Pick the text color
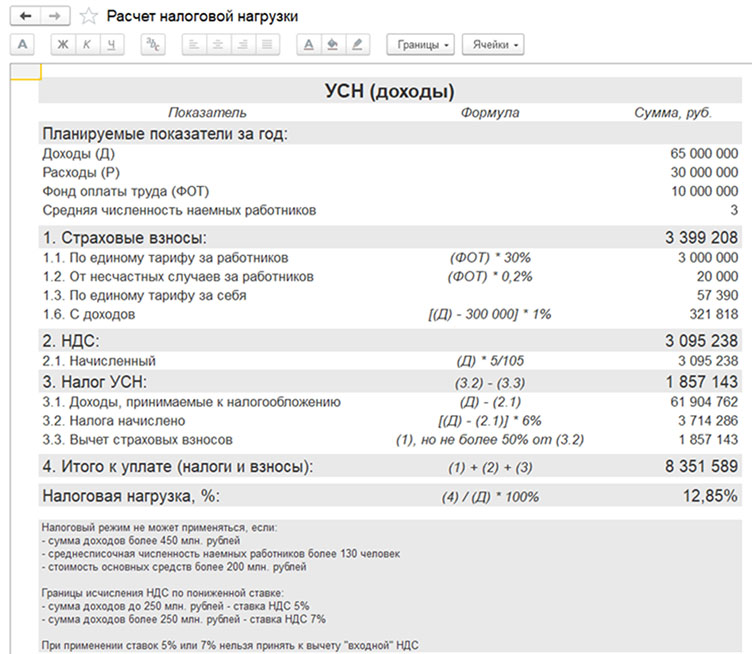Image resolution: width=752 pixels, height=654 pixels. (308, 45)
